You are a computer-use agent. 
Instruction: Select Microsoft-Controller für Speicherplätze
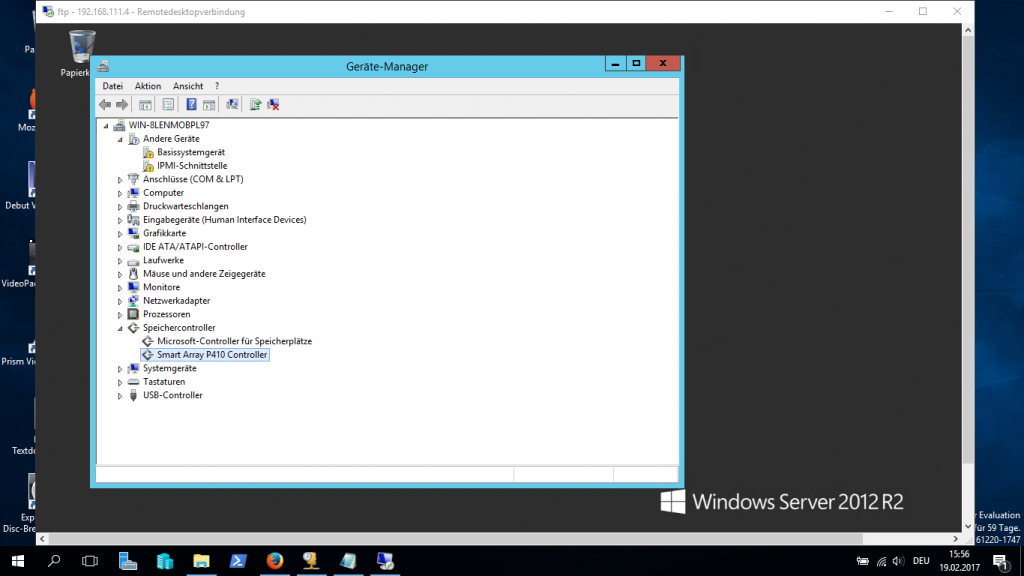234,342
